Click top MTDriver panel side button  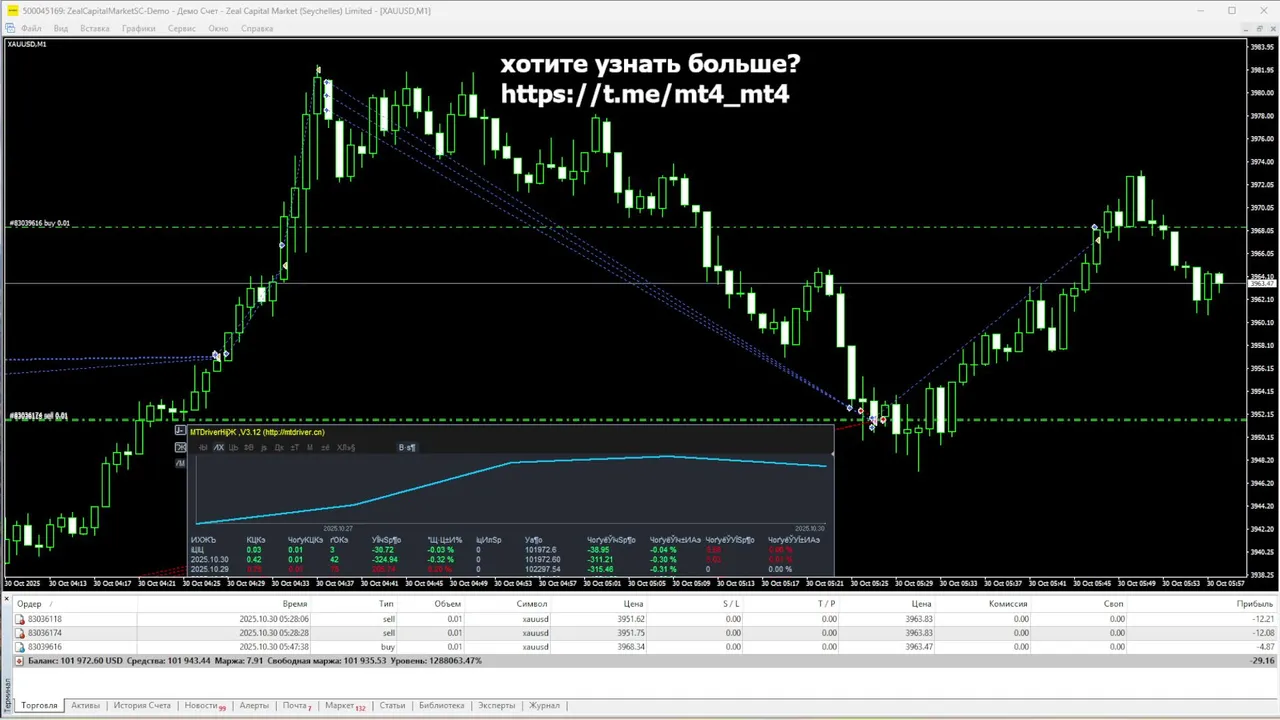181,431
